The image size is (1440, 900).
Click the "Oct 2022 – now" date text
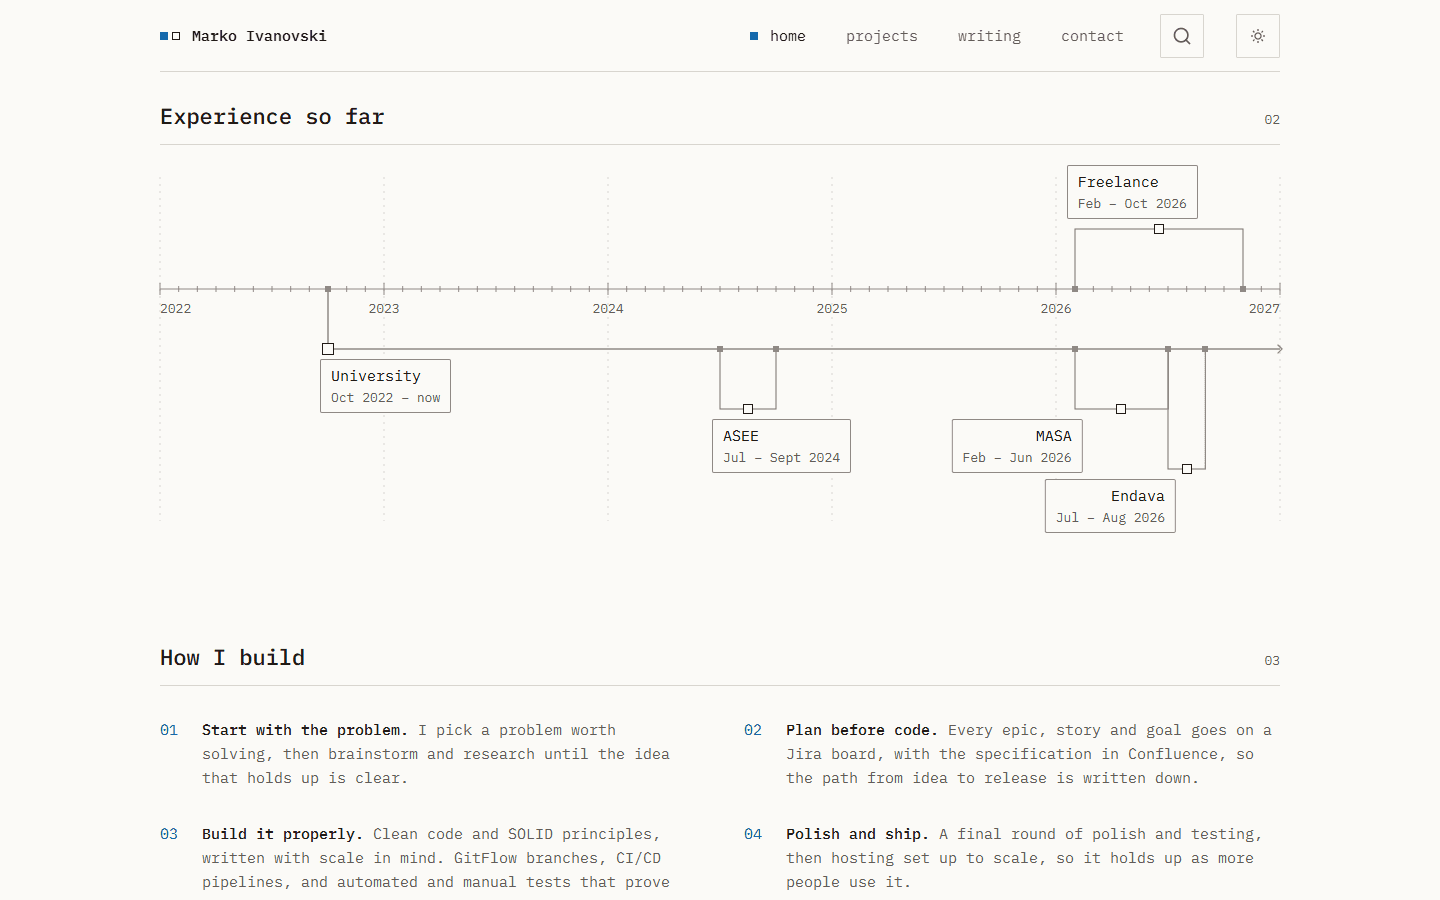click(x=386, y=398)
